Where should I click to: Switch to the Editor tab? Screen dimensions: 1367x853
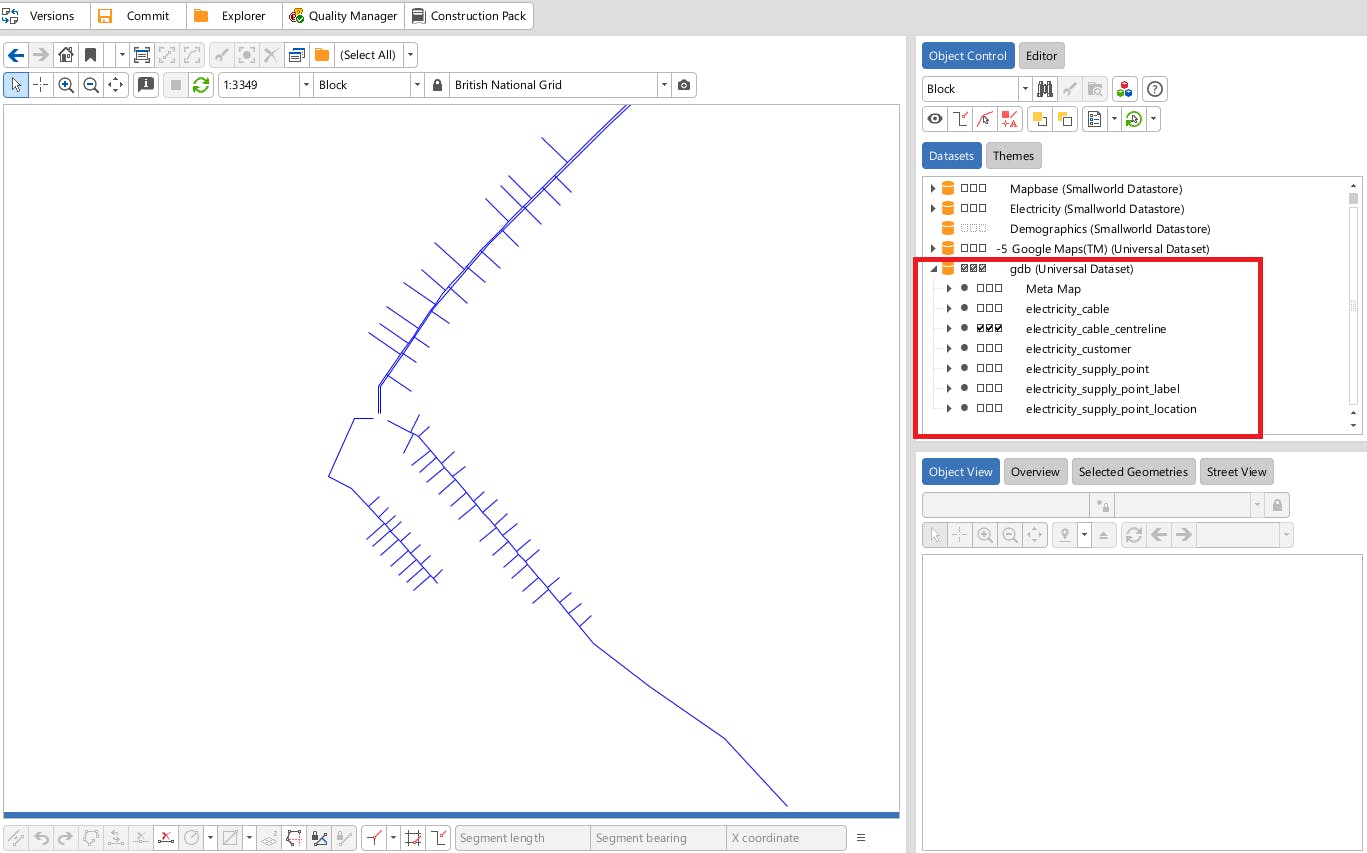1041,56
